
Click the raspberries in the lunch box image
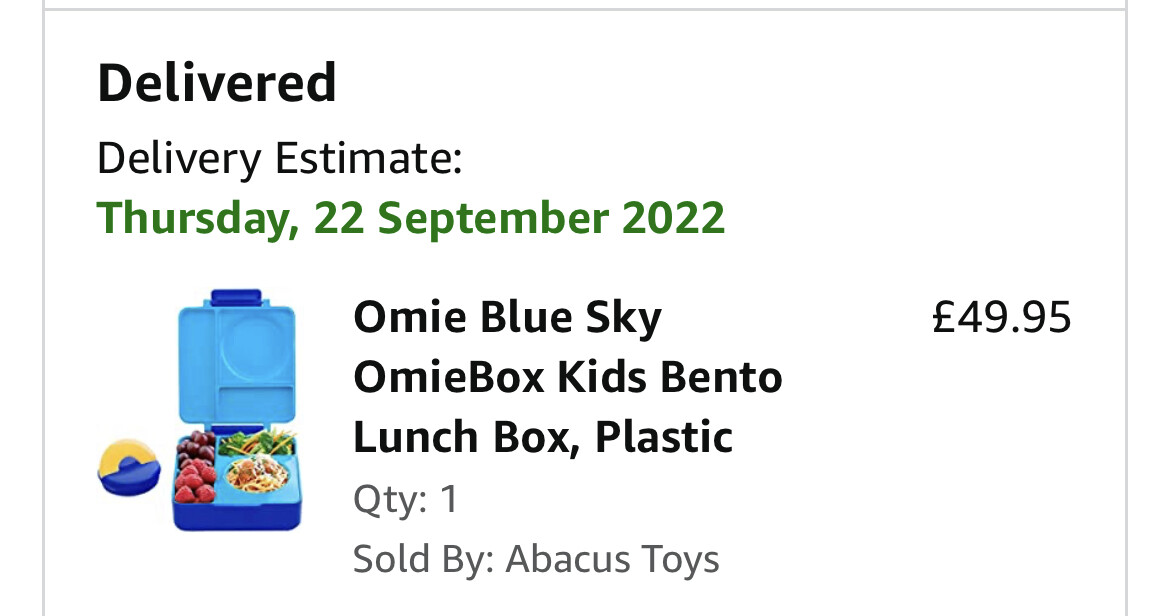195,481
